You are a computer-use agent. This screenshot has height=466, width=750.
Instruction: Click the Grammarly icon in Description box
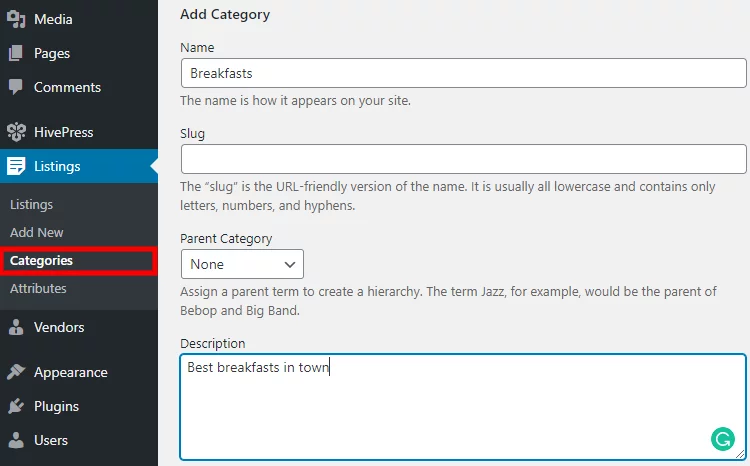[723, 439]
